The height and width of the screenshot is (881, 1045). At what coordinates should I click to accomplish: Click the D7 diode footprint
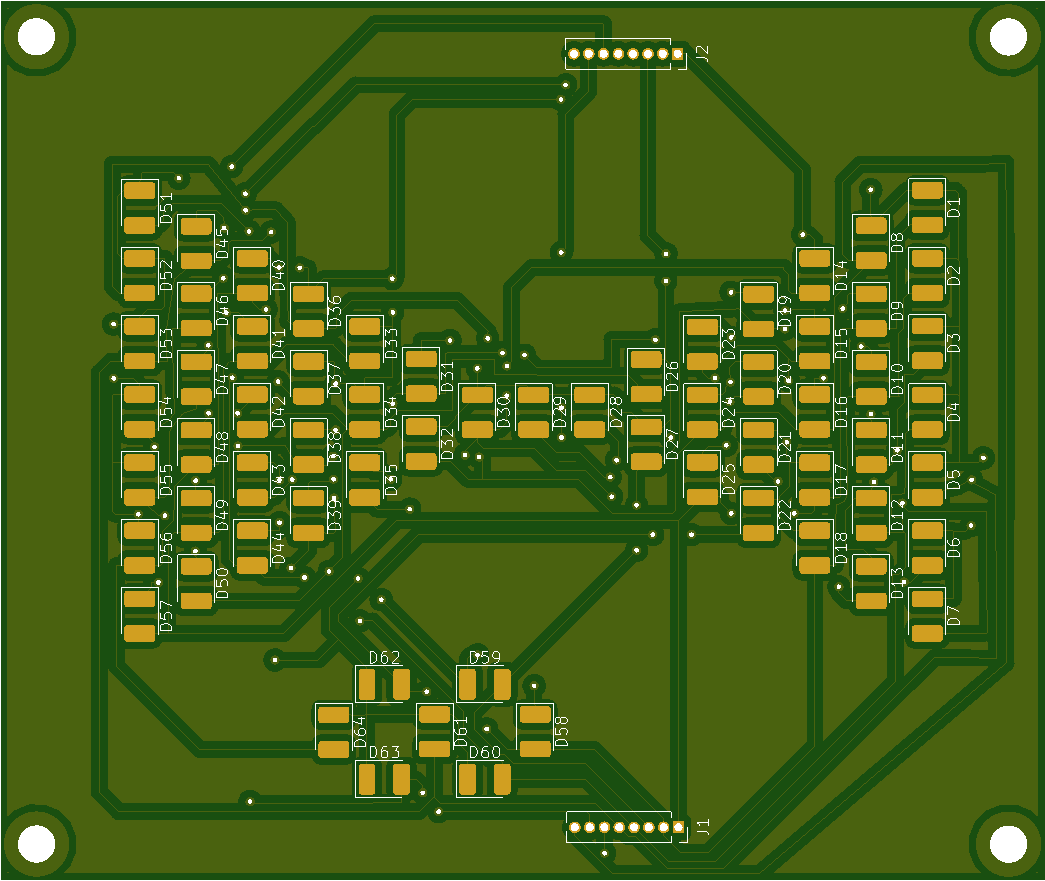click(927, 615)
